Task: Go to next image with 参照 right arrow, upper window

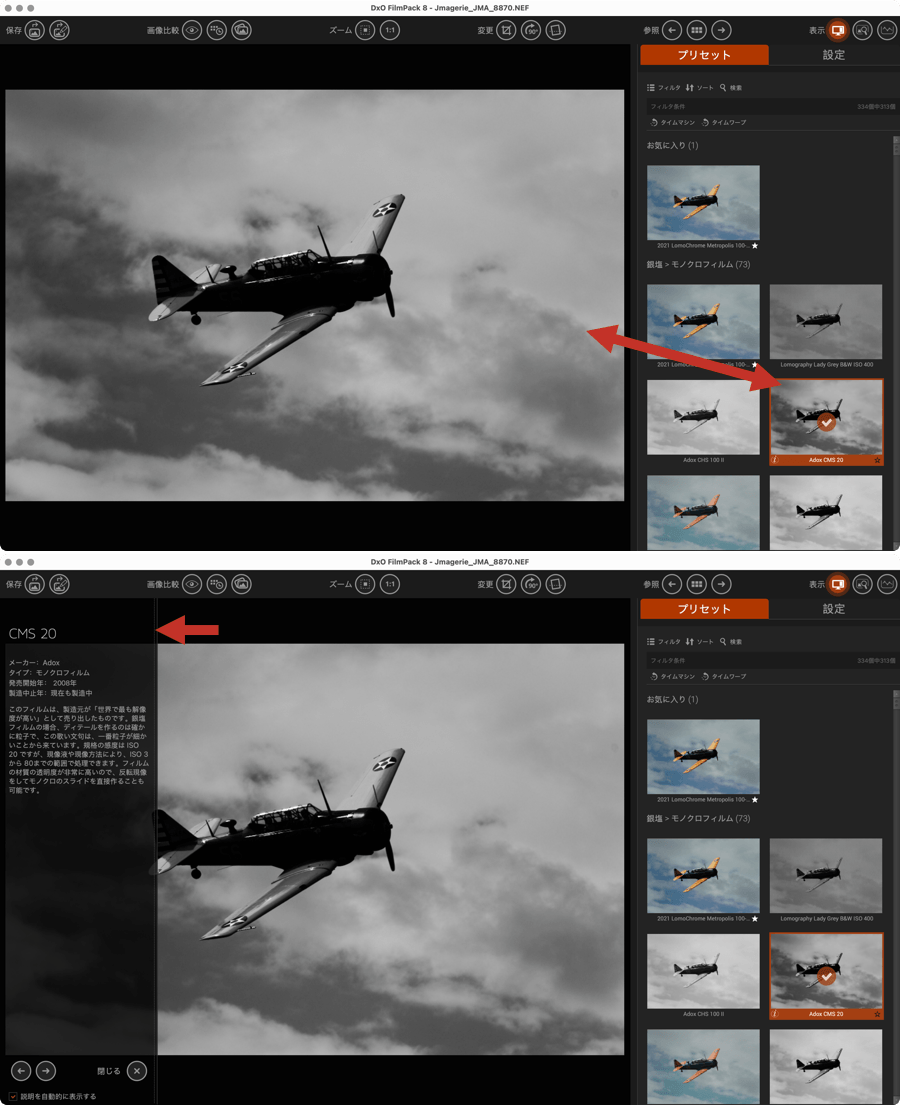Action: (721, 30)
